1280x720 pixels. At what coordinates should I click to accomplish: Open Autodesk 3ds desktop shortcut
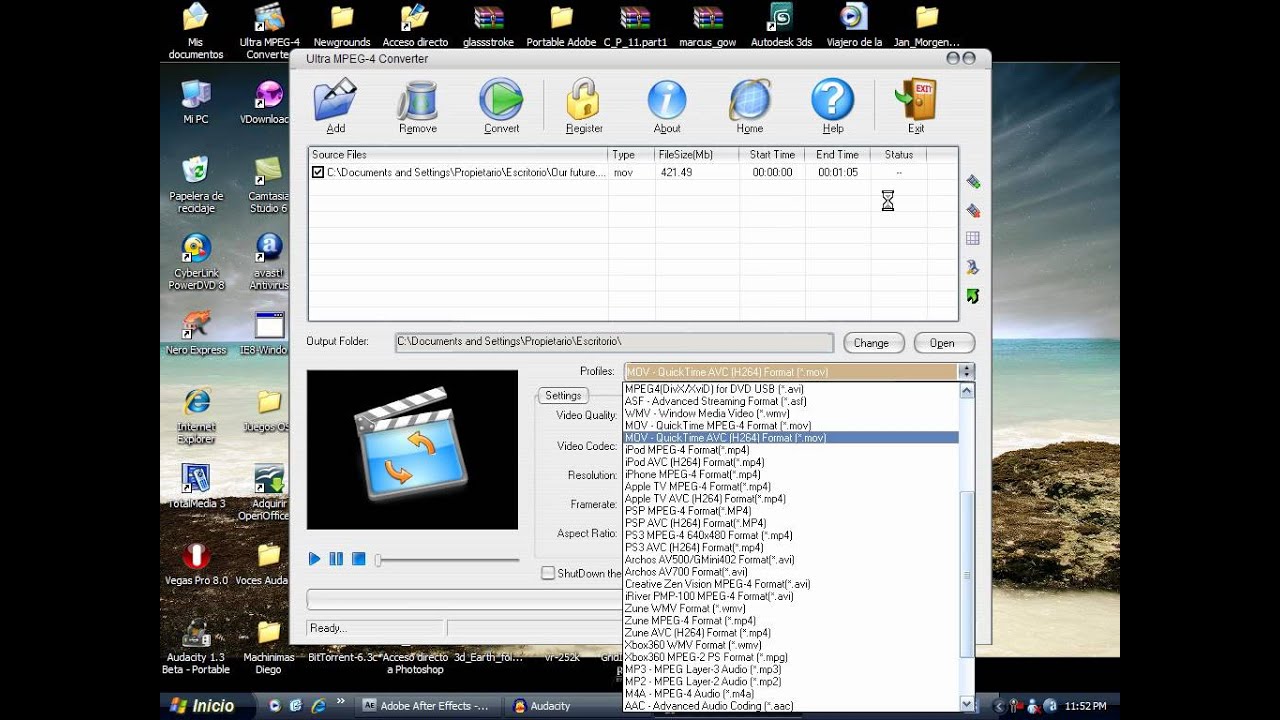[x=781, y=25]
